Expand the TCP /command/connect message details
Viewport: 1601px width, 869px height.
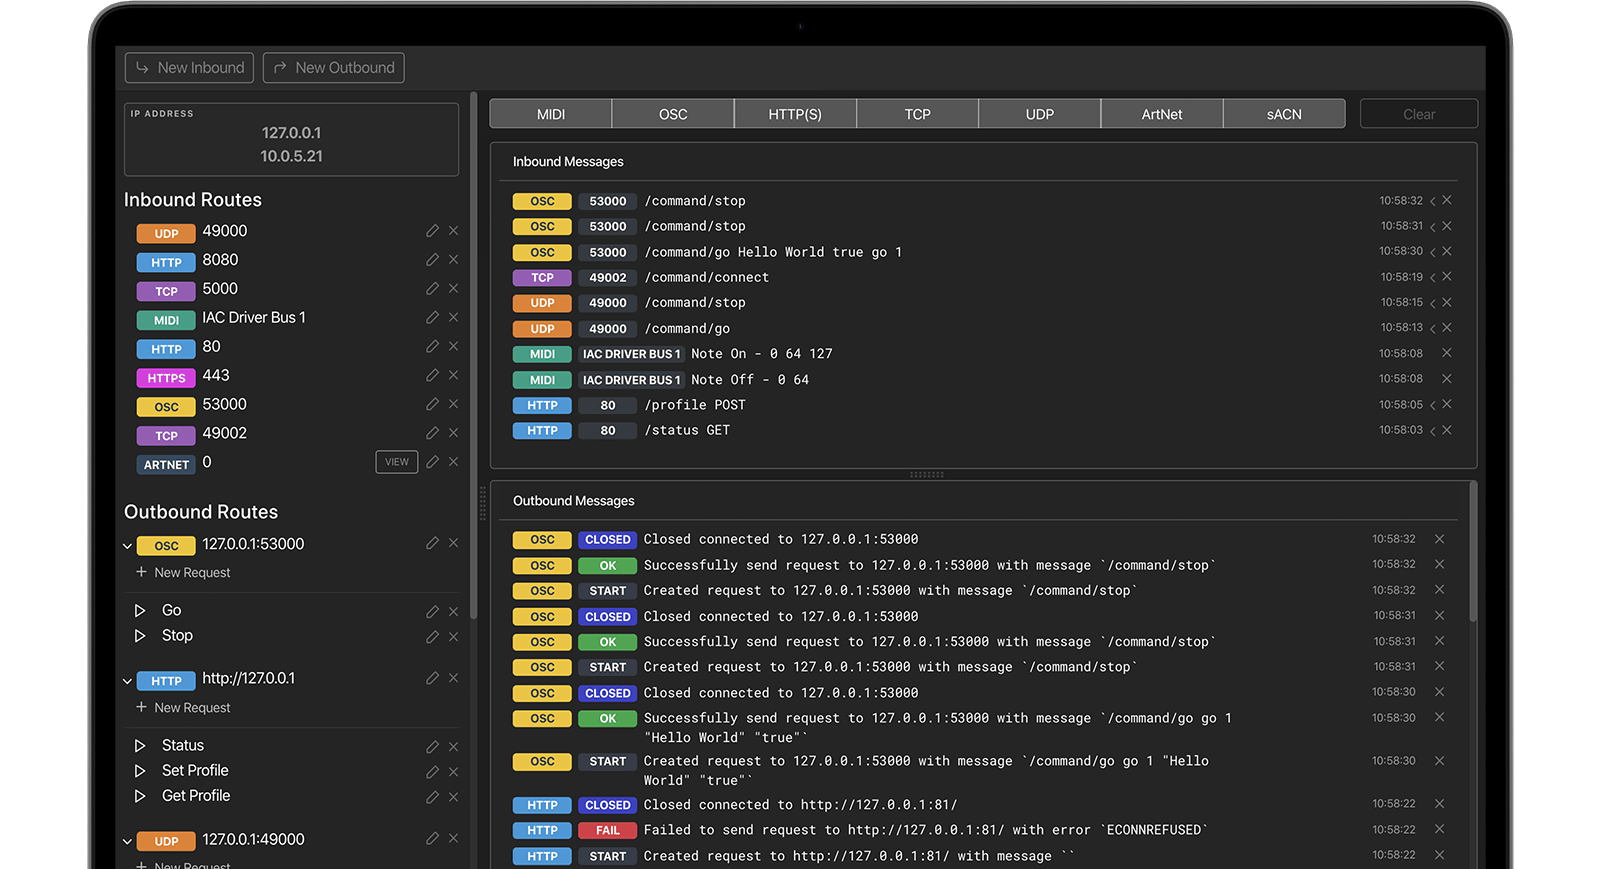tap(1432, 278)
